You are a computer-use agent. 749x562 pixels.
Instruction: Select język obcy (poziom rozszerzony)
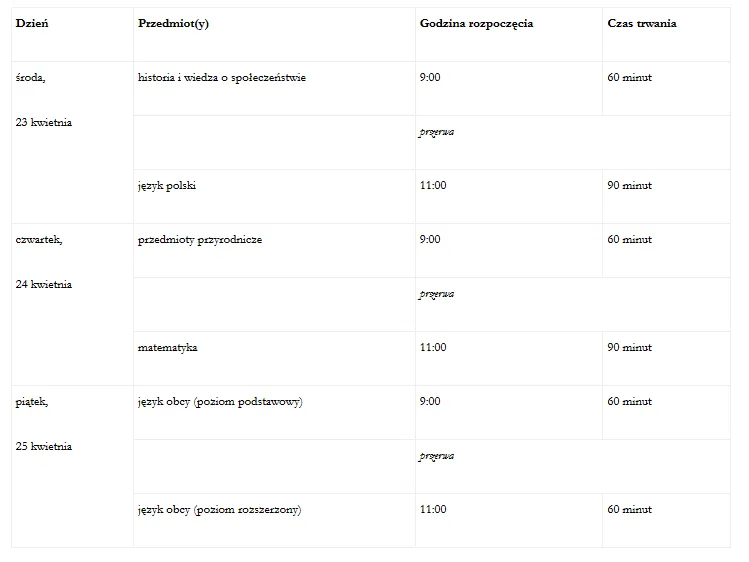(219, 509)
